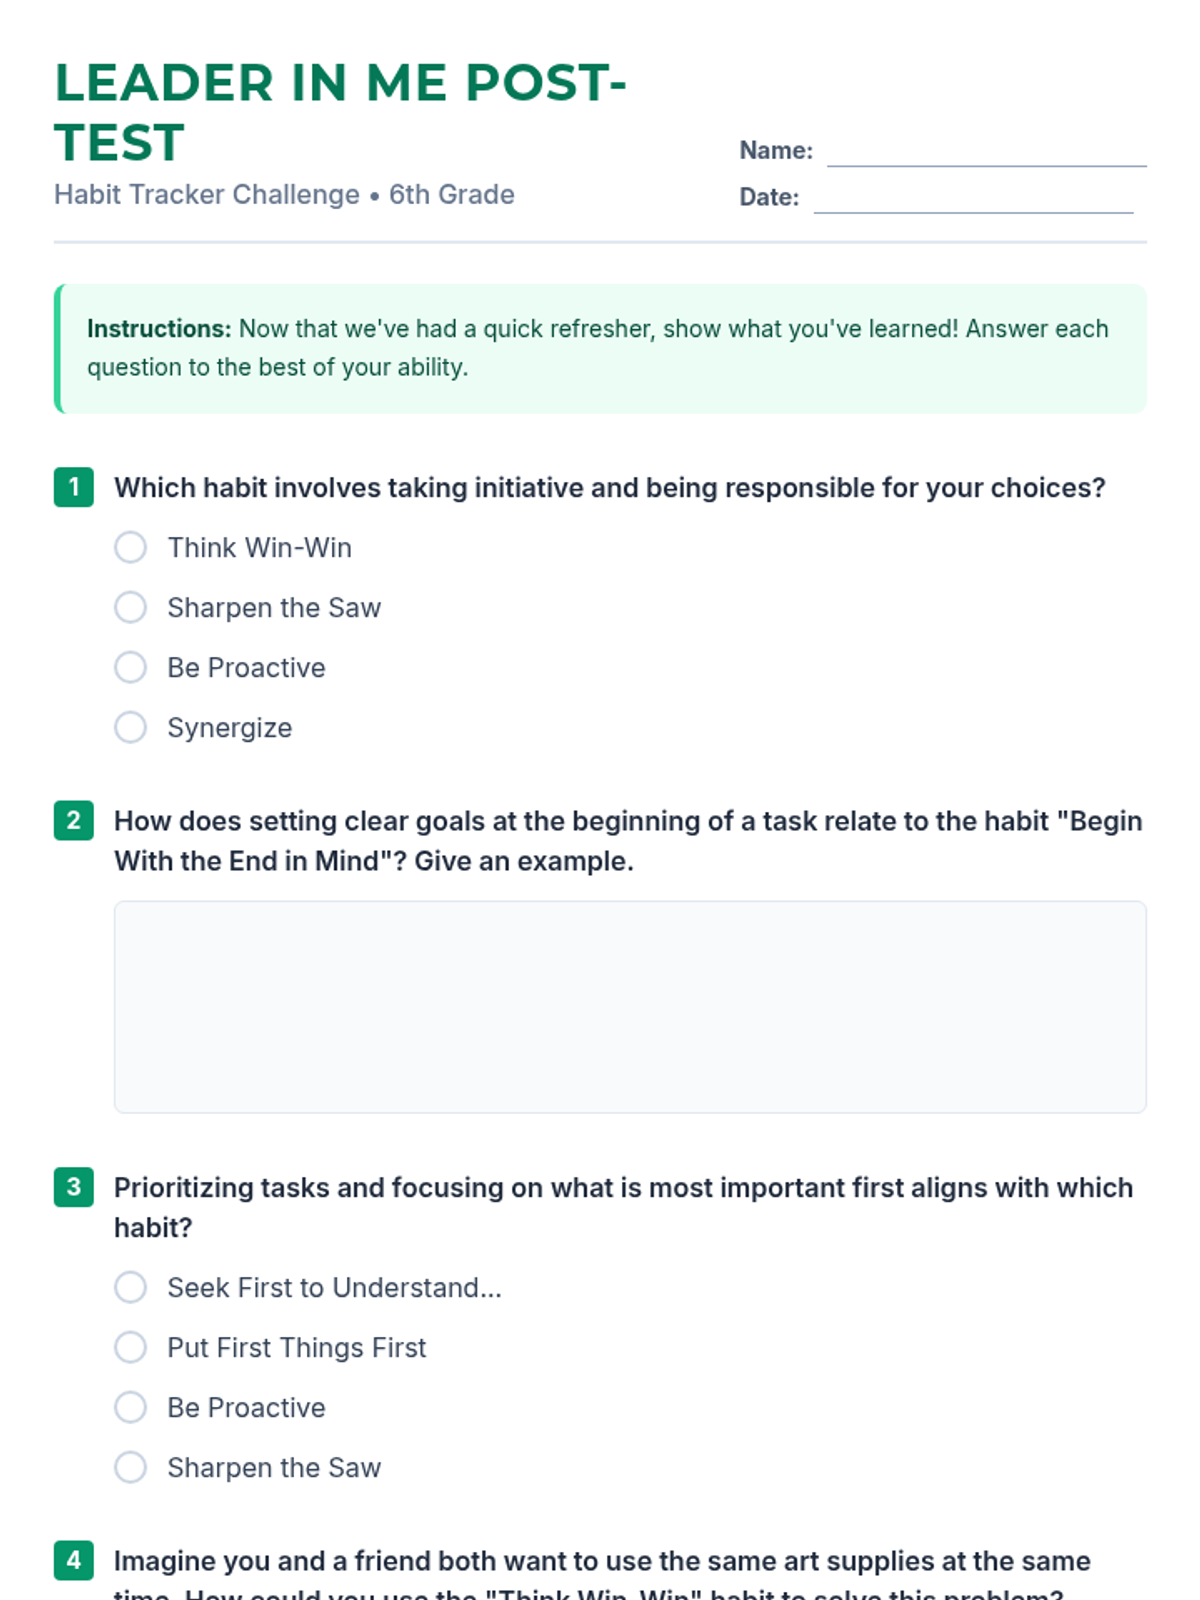This screenshot has width=1200, height=1600.
Task: Click the Leader In Me Post-Test title
Action: (340, 112)
